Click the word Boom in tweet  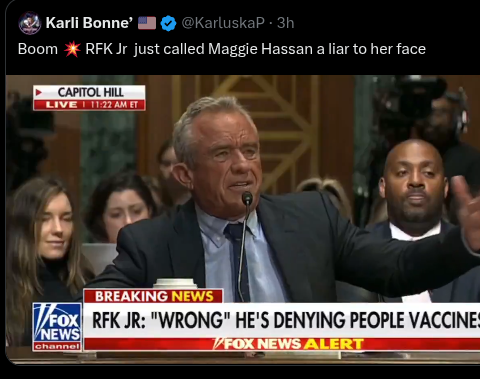click(38, 49)
